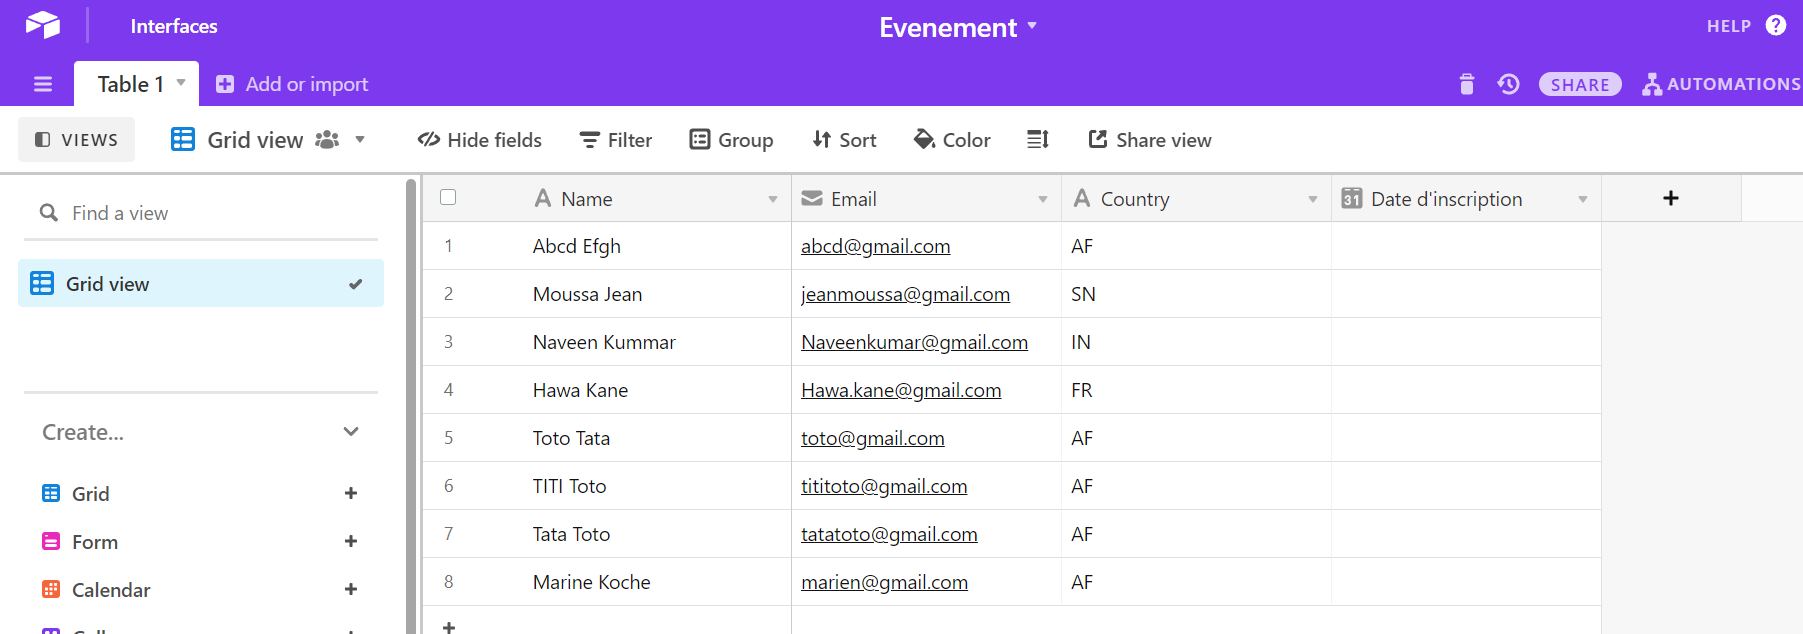Click plus next to Calendar in Create
1803x634 pixels.
pos(351,589)
